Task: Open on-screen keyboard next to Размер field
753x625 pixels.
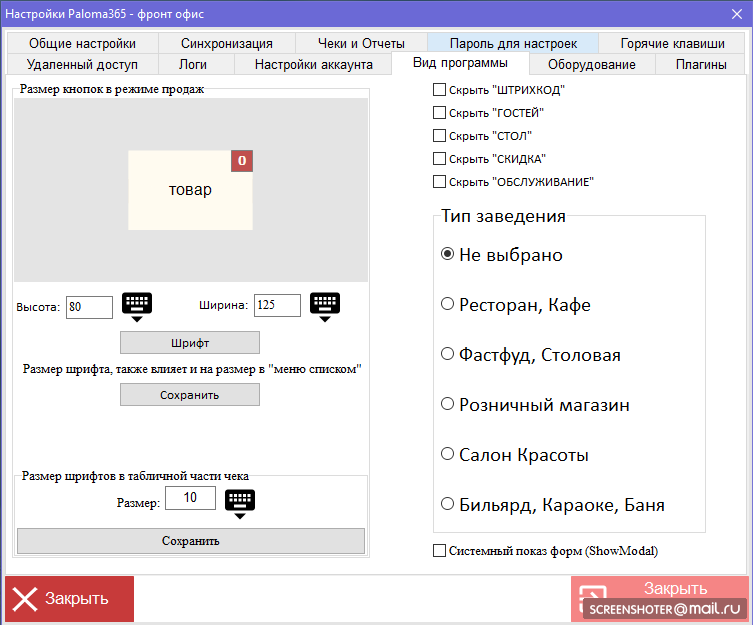Action: pyautogui.click(x=240, y=503)
